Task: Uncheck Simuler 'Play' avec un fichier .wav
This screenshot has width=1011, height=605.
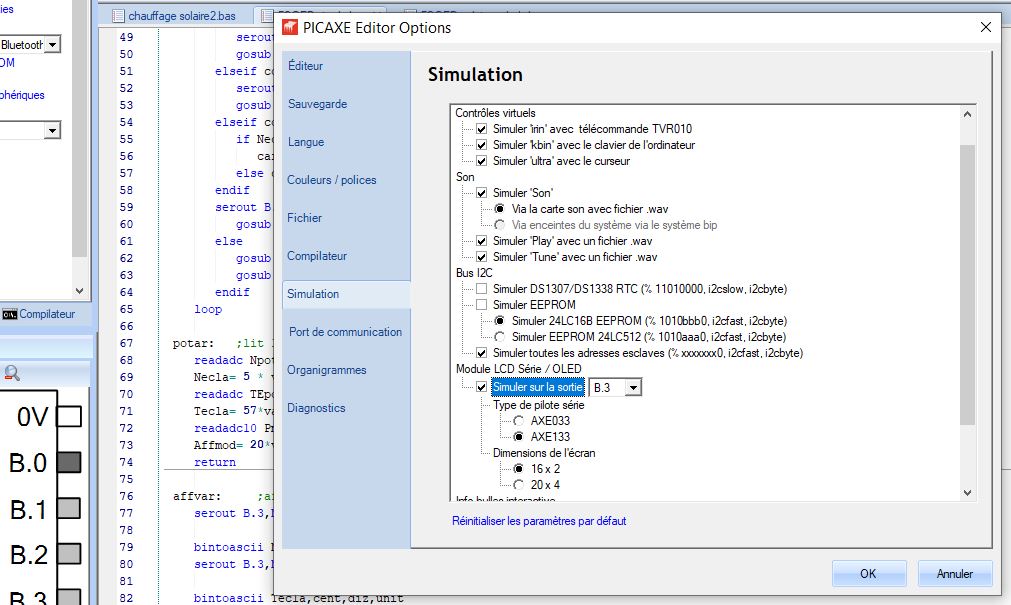Action: (481, 241)
